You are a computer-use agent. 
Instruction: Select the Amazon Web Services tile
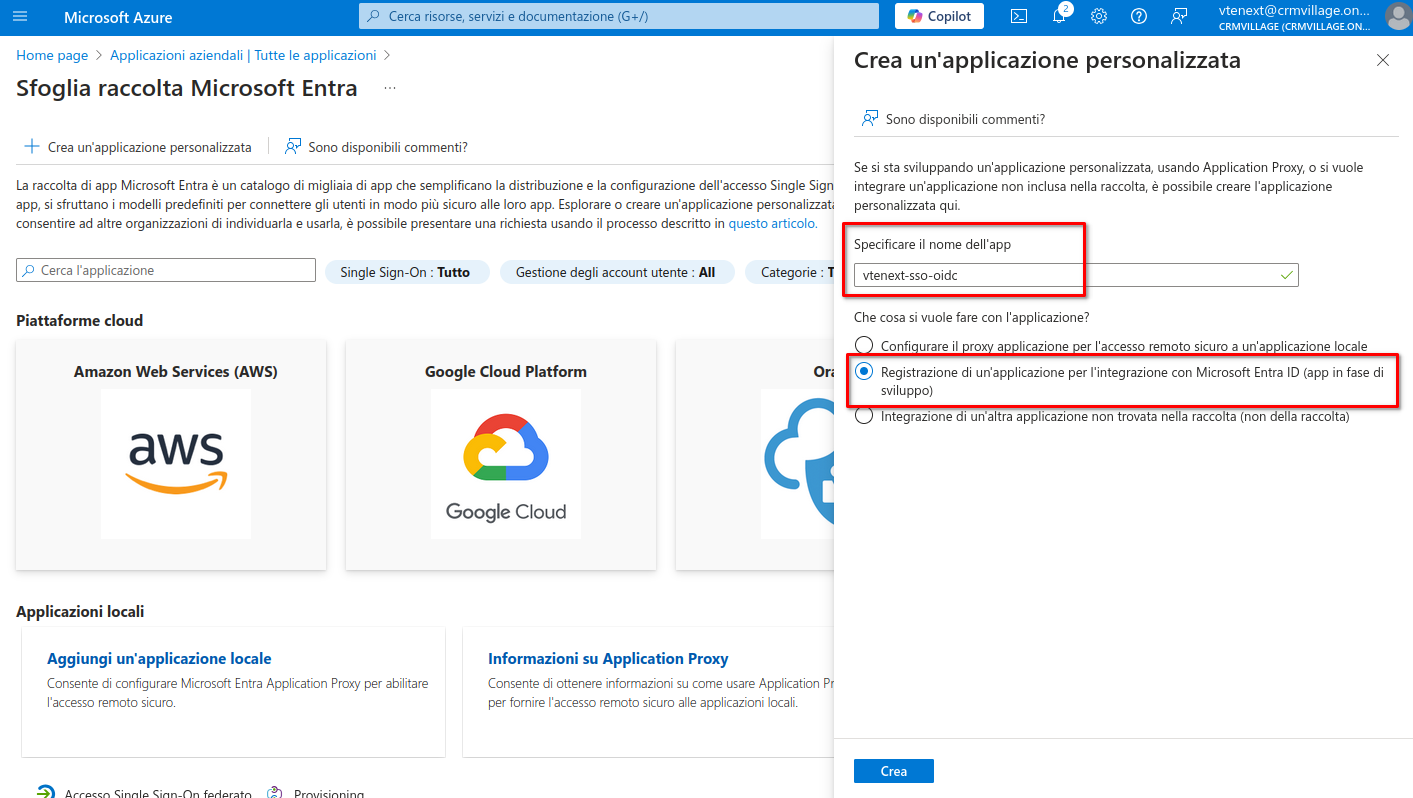[x=171, y=455]
